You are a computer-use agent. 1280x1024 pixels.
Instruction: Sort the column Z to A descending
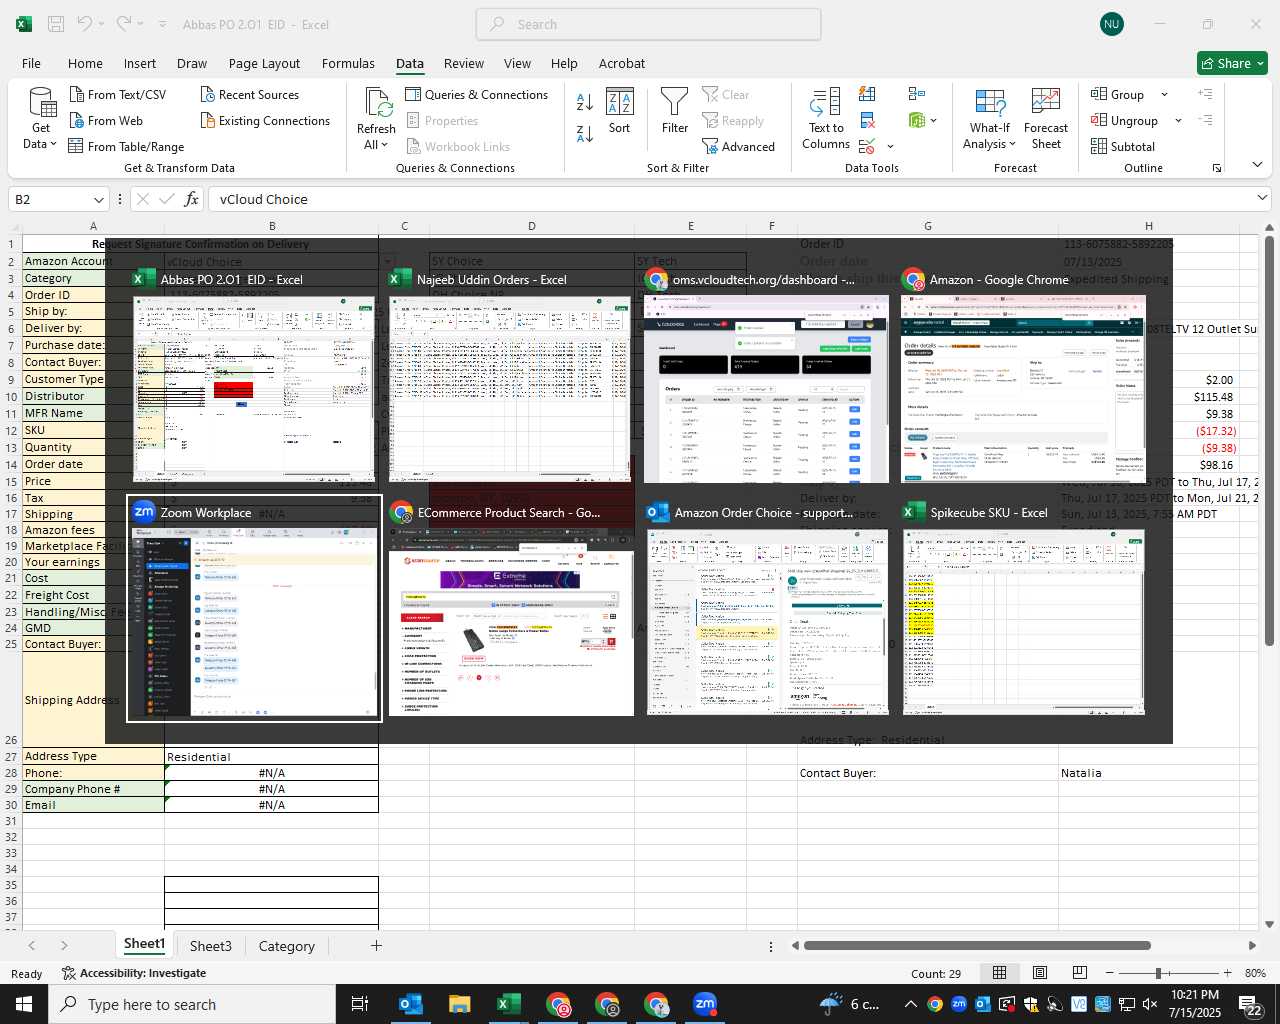point(585,133)
